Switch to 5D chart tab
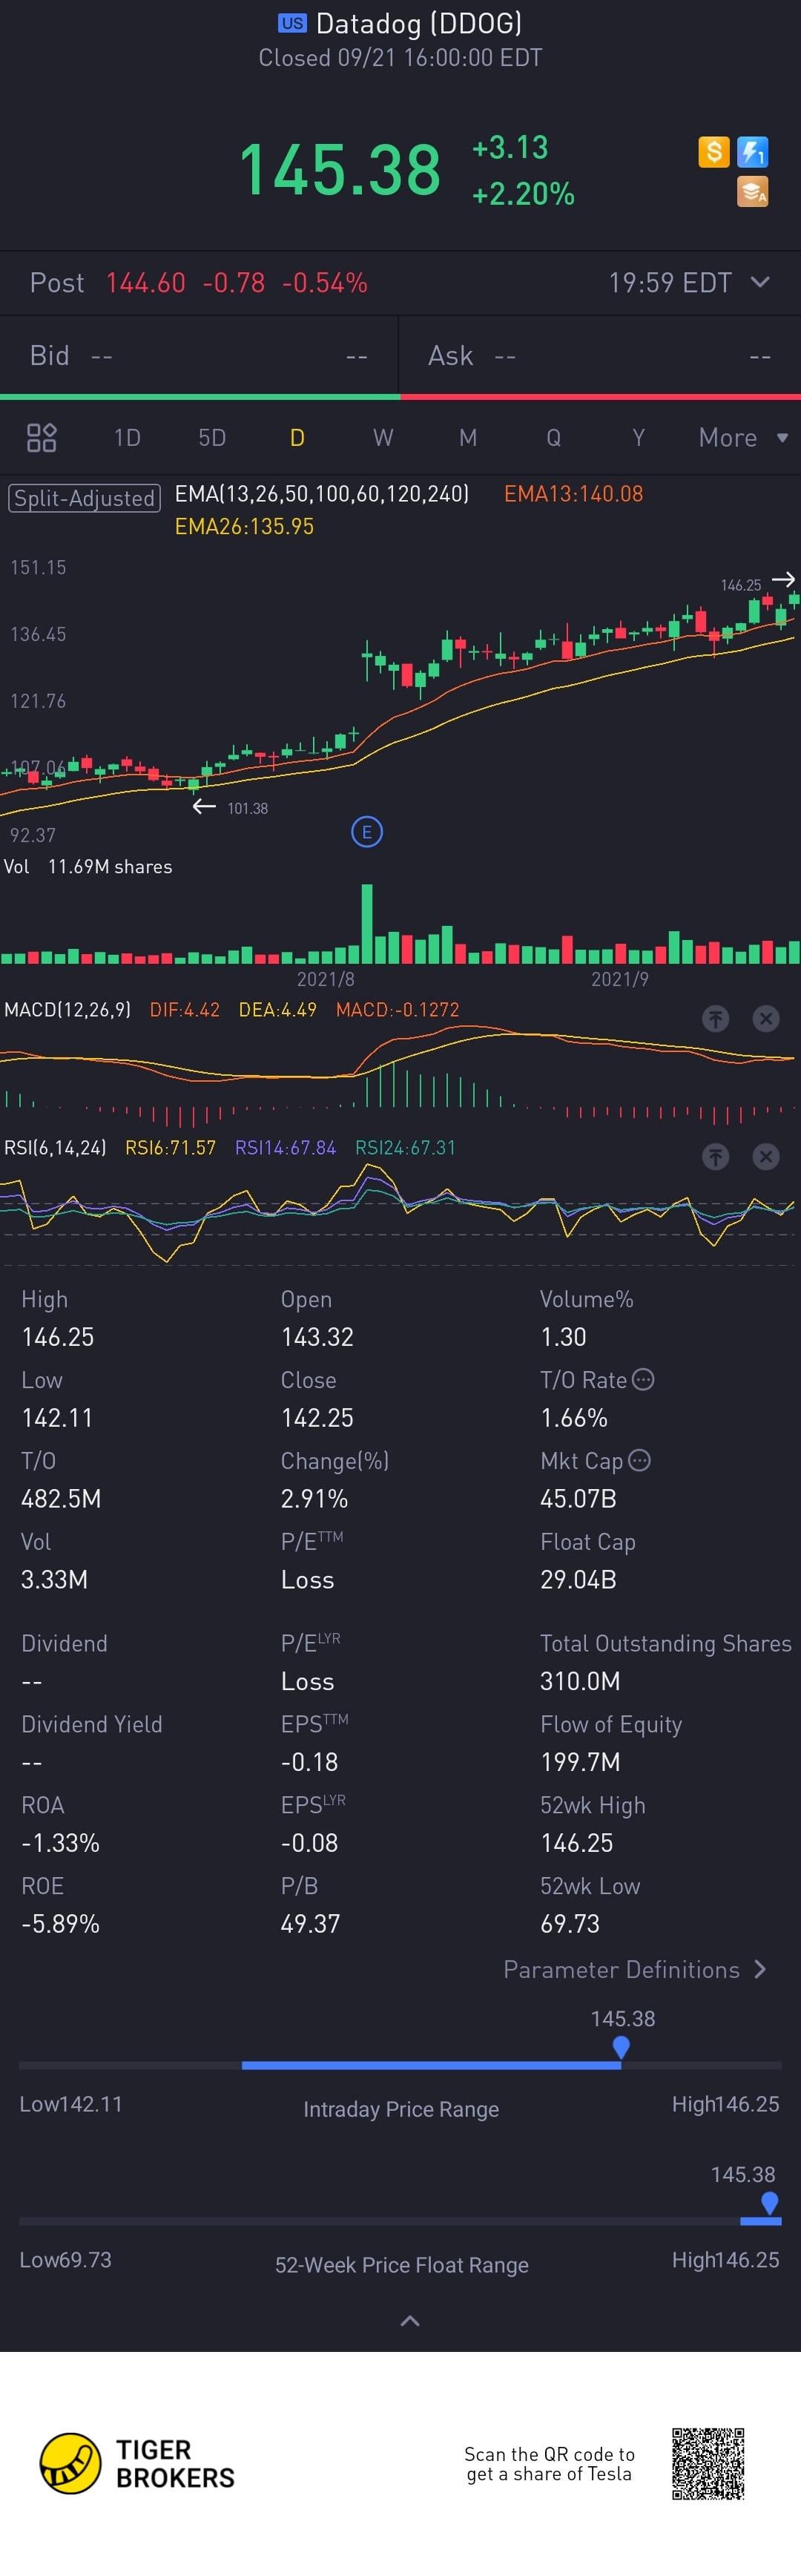 (212, 438)
